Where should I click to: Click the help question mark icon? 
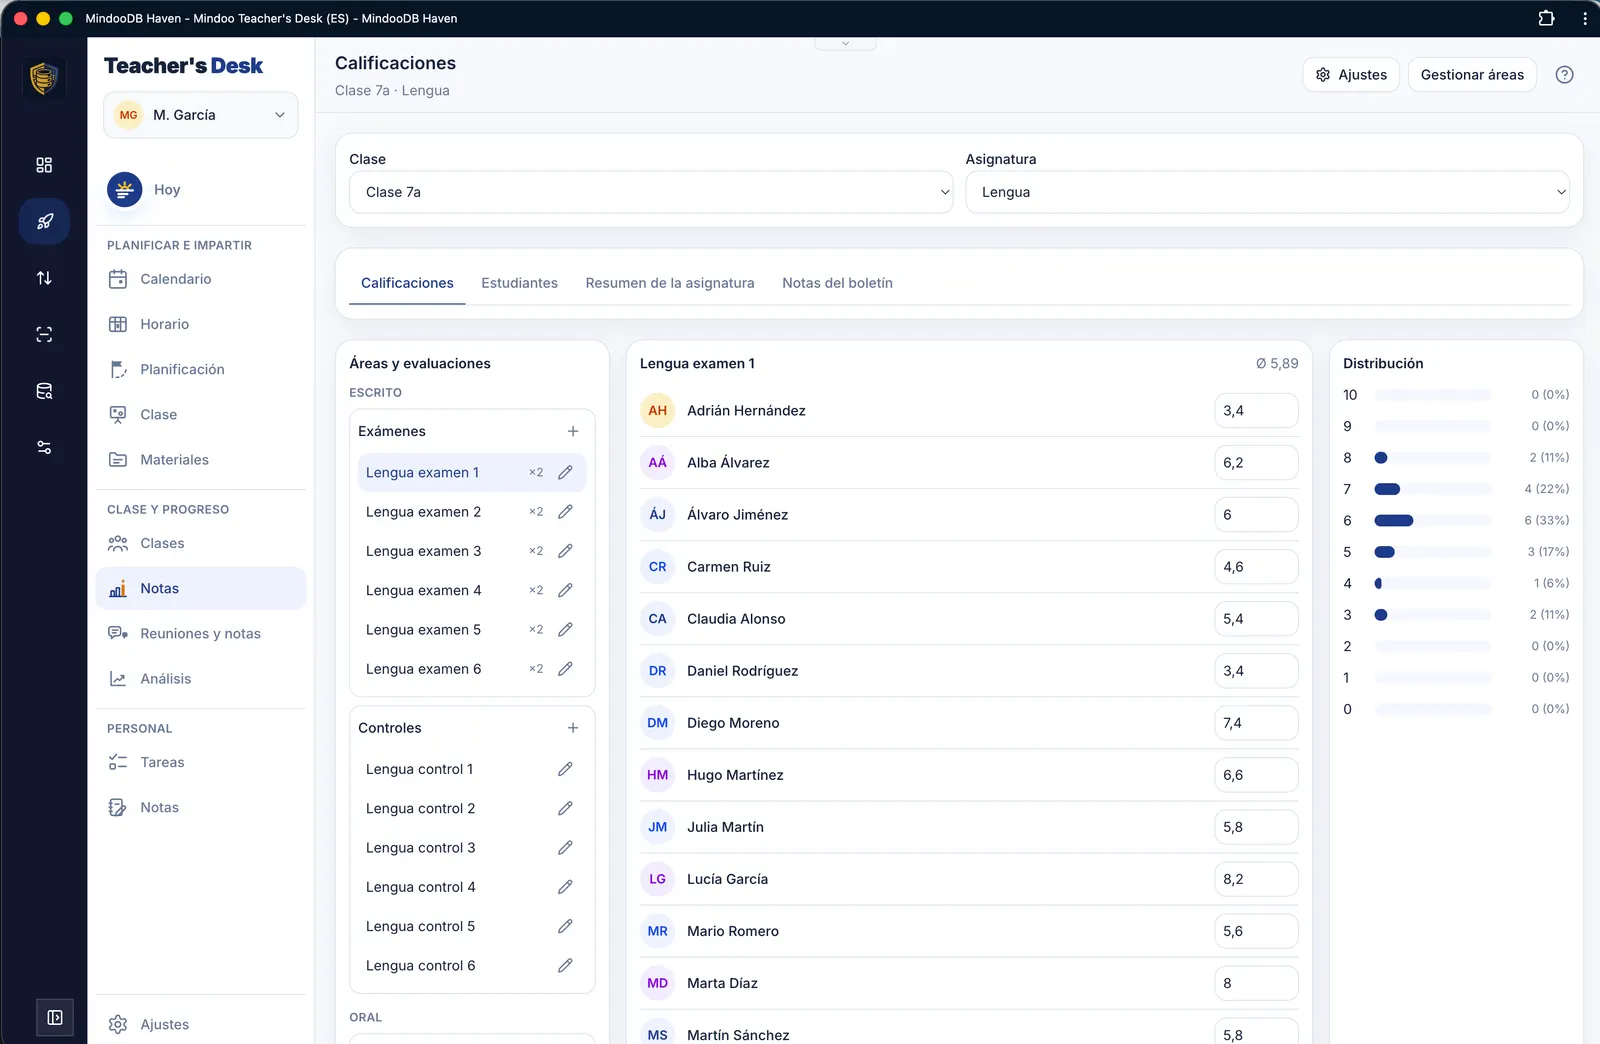point(1564,75)
